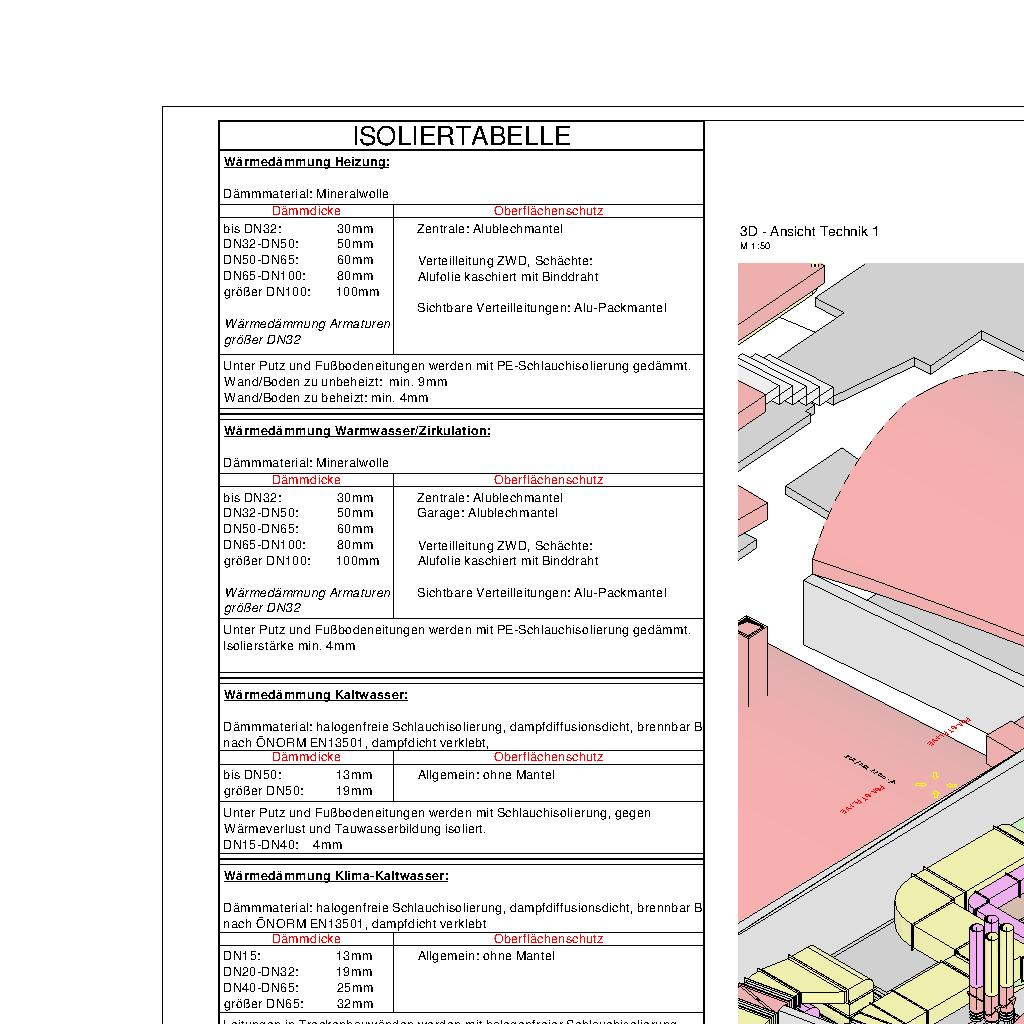Click the 'Wärmedämmung Kaltwasser:' heading
This screenshot has height=1024, width=1024.
pyautogui.click(x=315, y=695)
